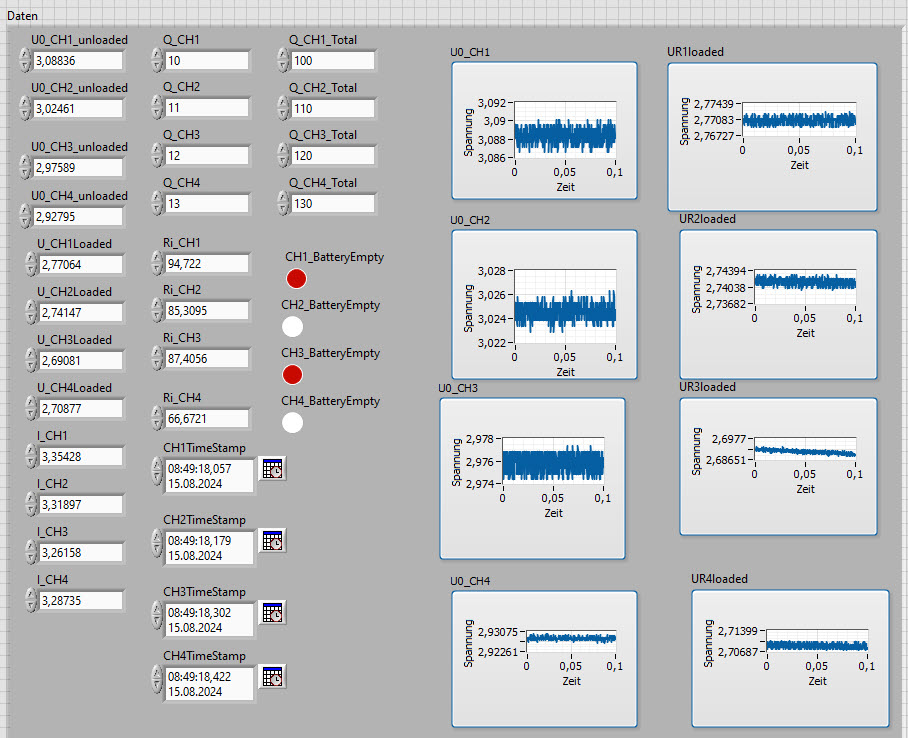Open calendar picker for CH3TimeStamp
Viewport: 908px width, 738px height.
click(272, 612)
